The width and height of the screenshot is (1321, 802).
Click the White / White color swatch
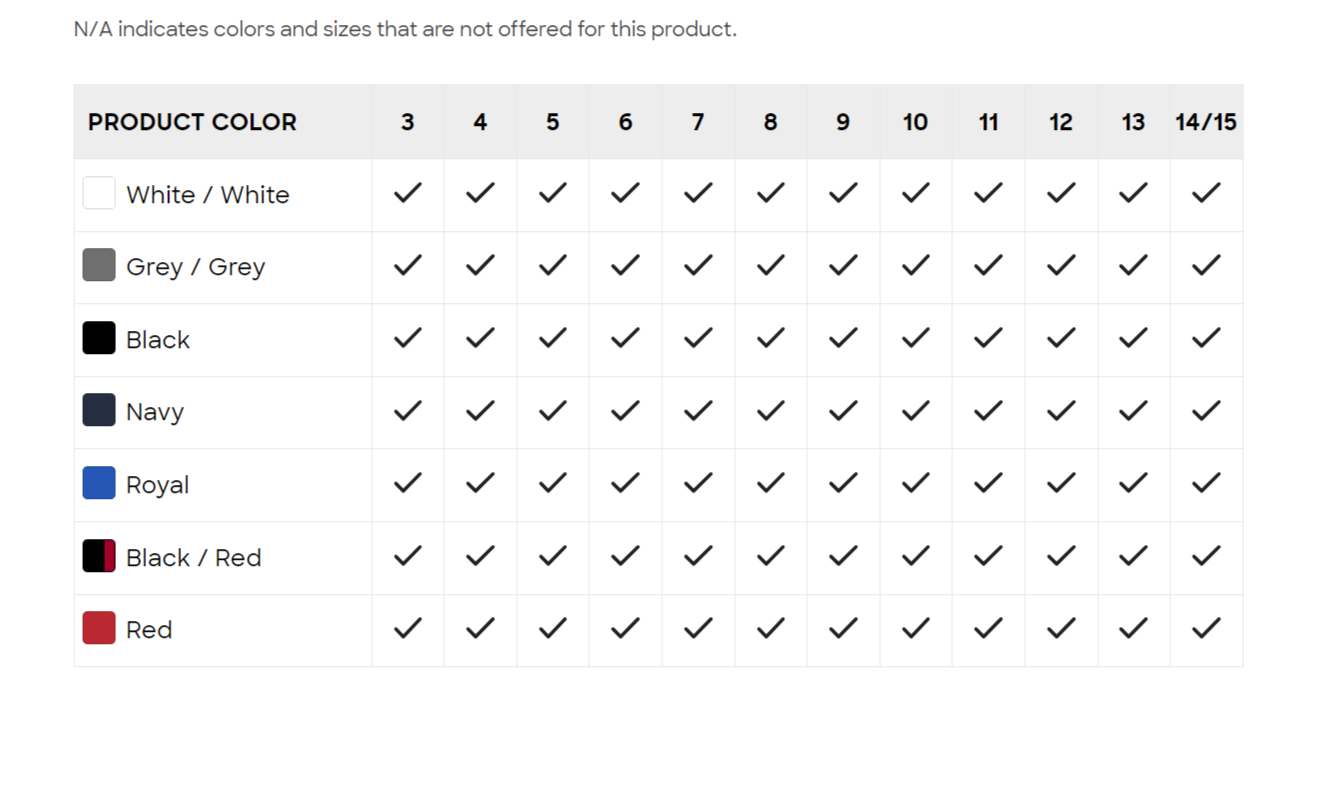pos(99,193)
